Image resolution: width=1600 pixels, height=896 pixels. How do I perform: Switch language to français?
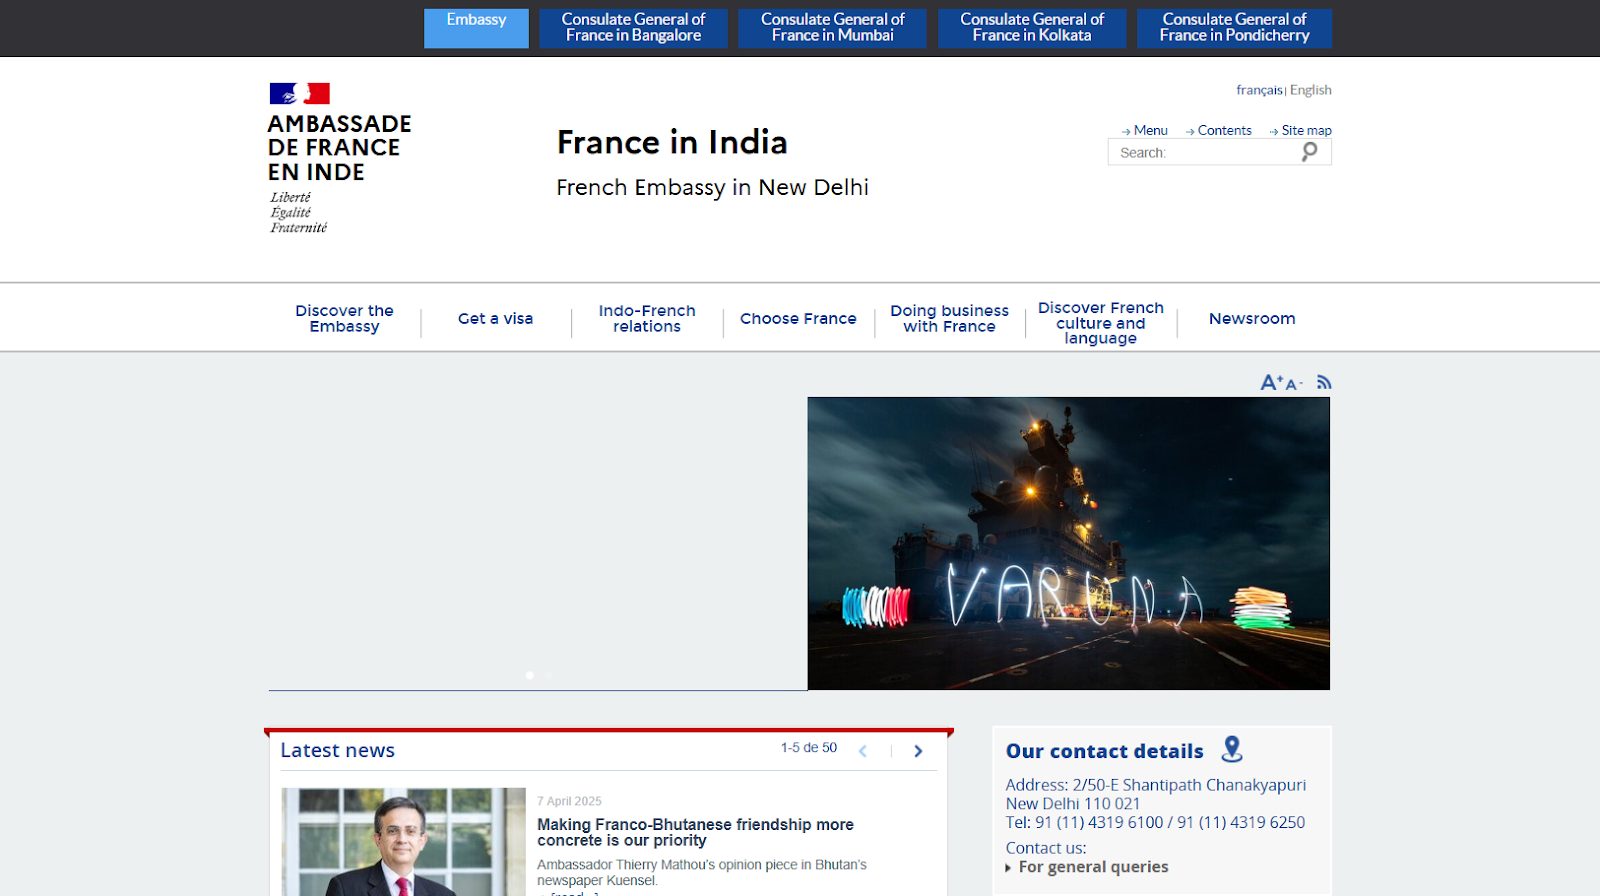[1259, 90]
